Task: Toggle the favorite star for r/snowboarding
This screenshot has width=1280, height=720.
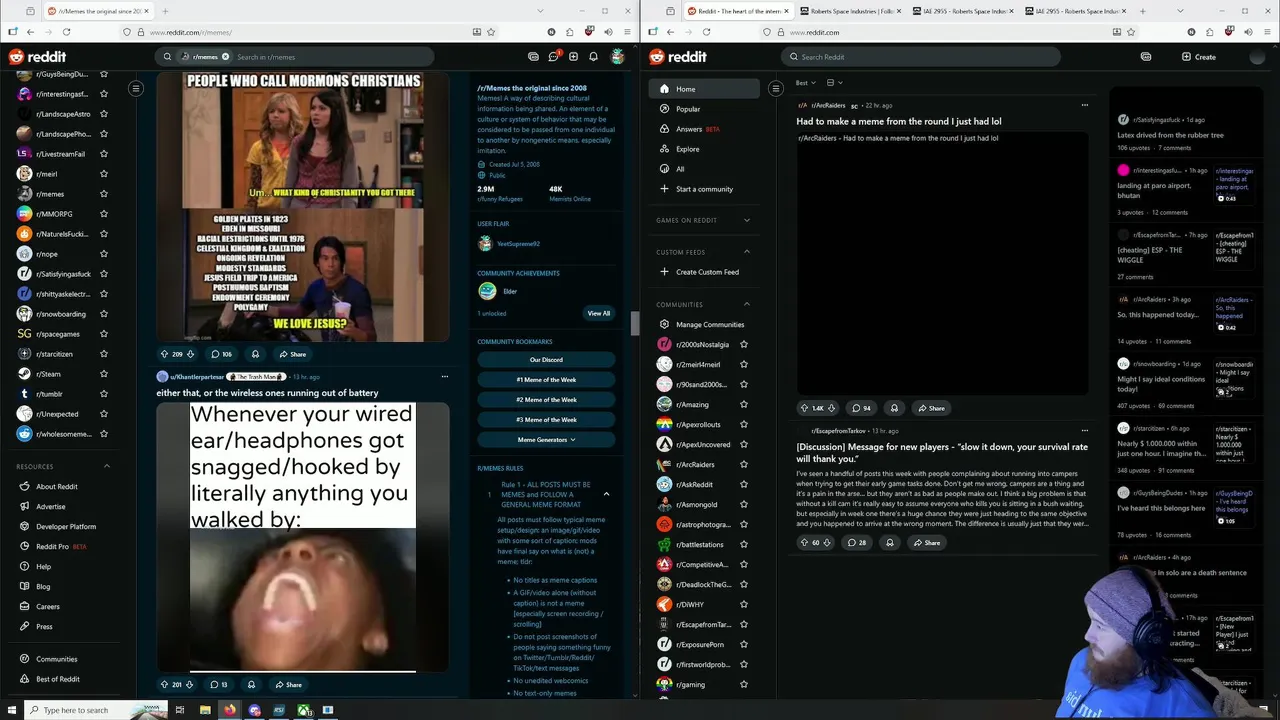Action: tap(104, 314)
